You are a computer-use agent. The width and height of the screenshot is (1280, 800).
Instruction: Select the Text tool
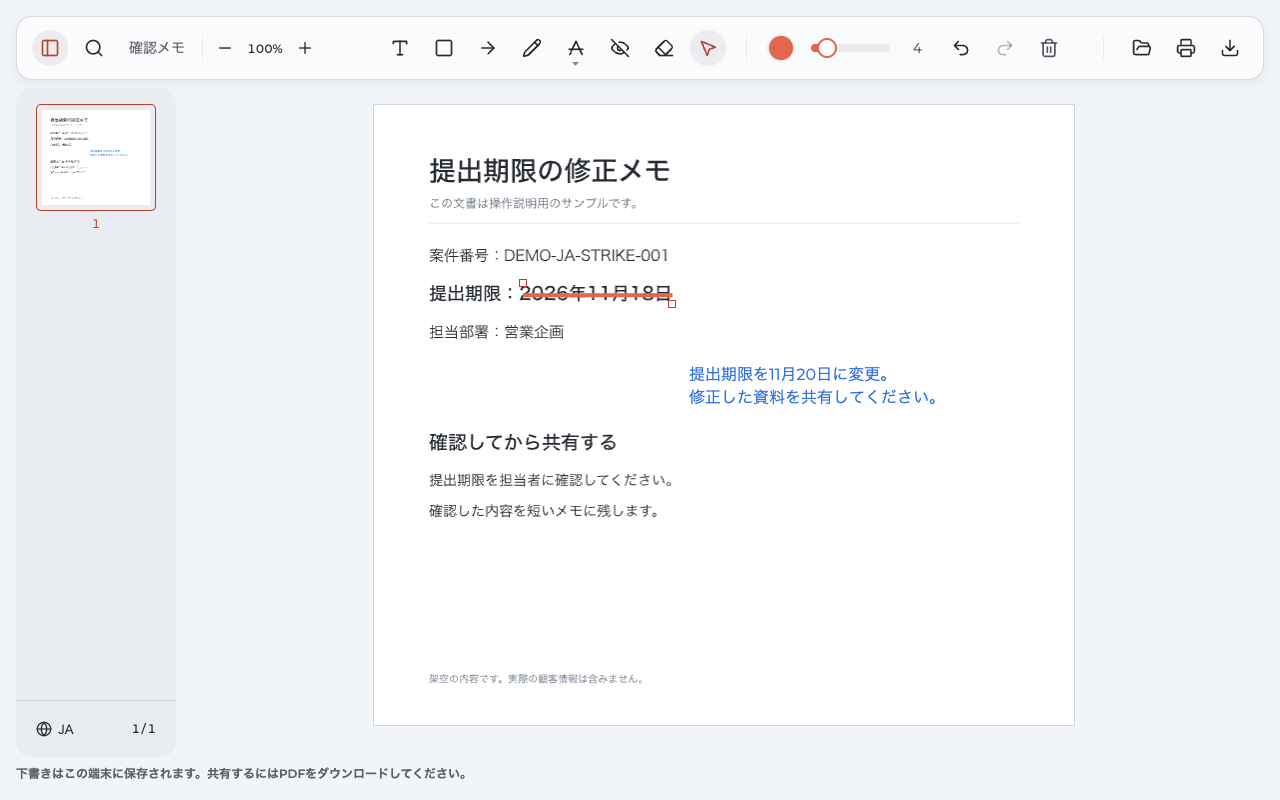point(400,48)
